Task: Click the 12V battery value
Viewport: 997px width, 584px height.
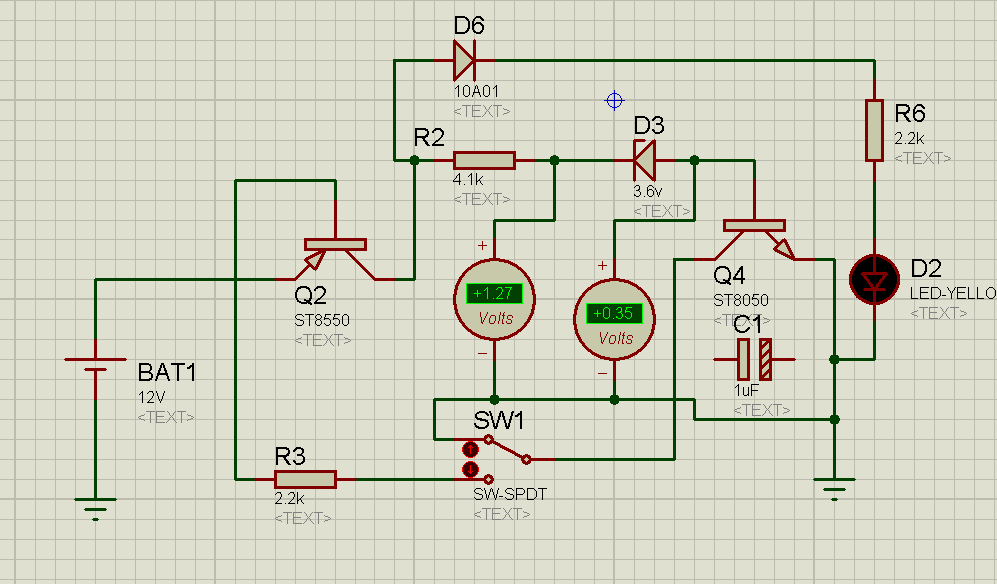Action: click(151, 398)
